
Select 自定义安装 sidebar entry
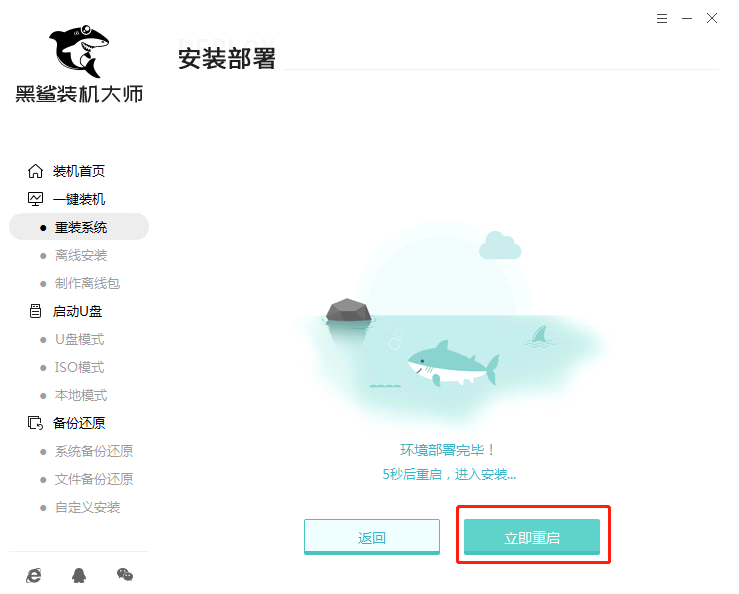(x=87, y=507)
